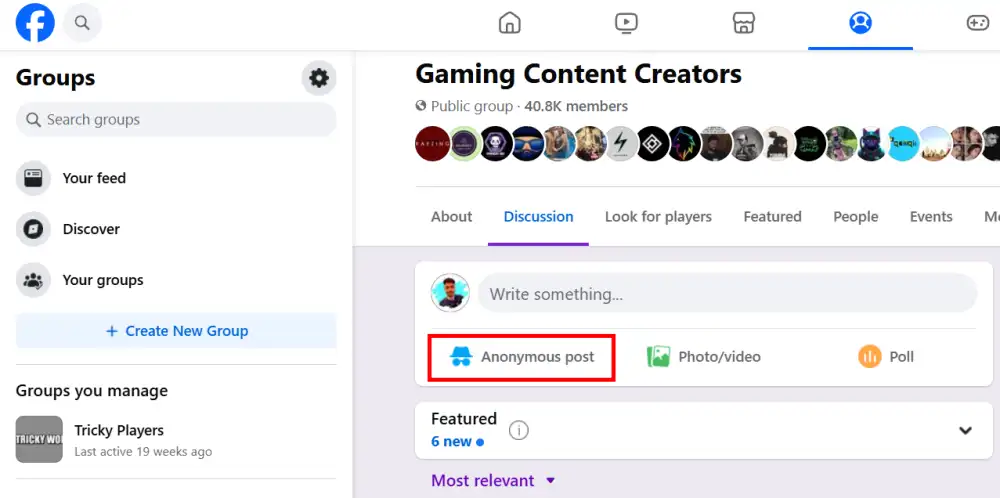Add a Photo/video to post
Viewport: 1000px width, 498px height.
point(704,357)
